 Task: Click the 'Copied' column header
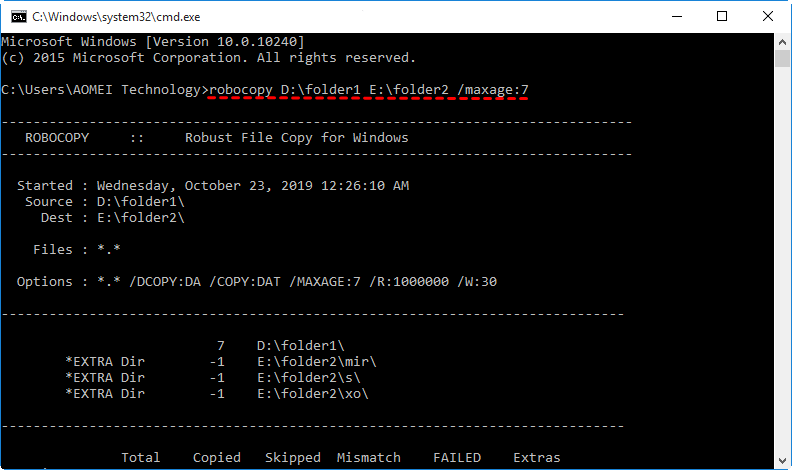217,458
